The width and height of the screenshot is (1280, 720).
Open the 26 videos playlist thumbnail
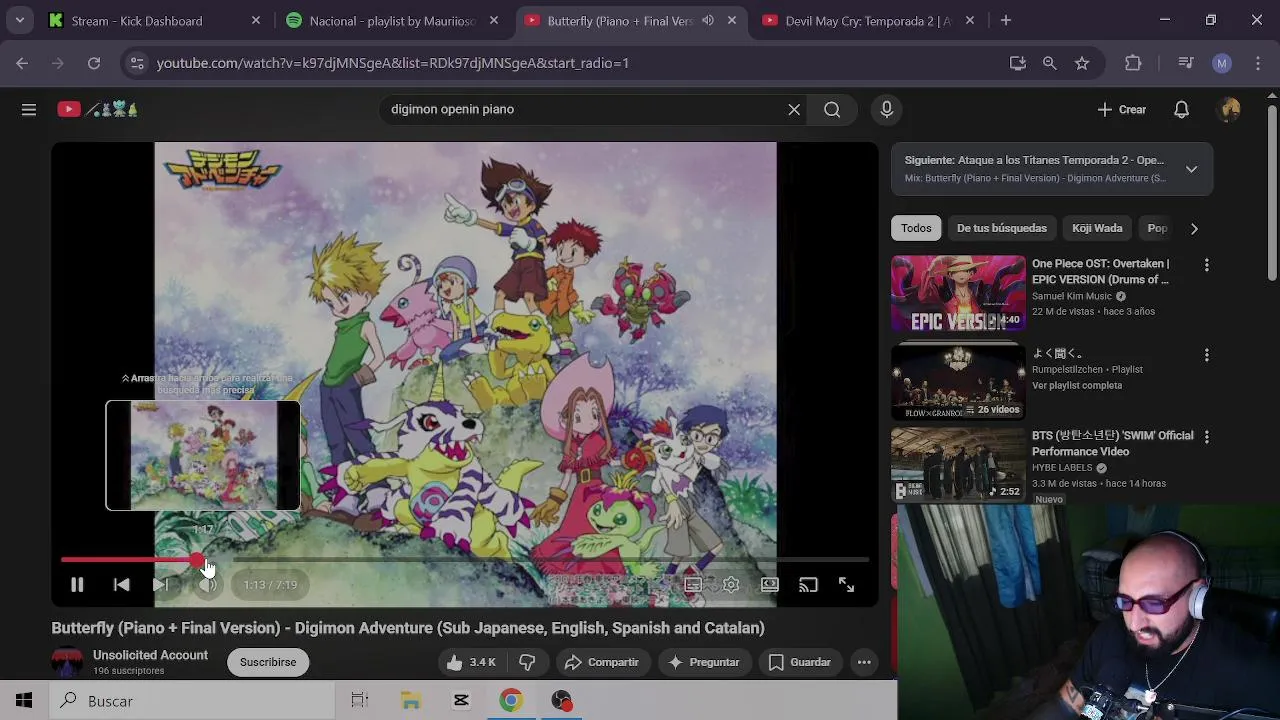(958, 381)
